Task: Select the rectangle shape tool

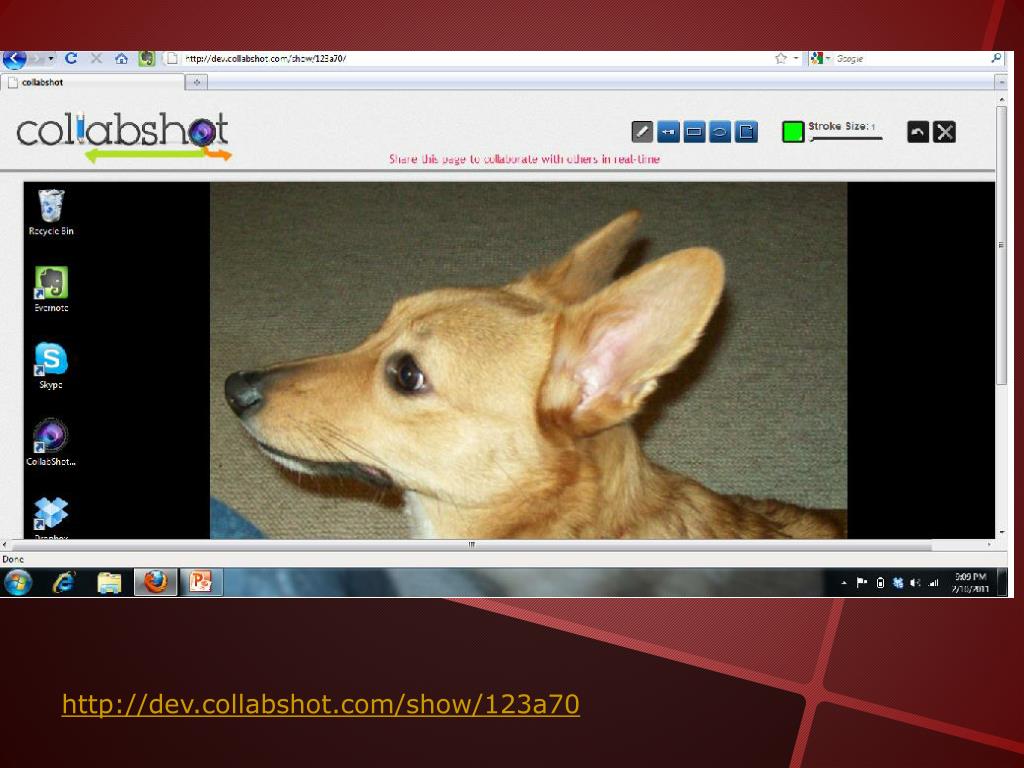Action: tap(694, 132)
